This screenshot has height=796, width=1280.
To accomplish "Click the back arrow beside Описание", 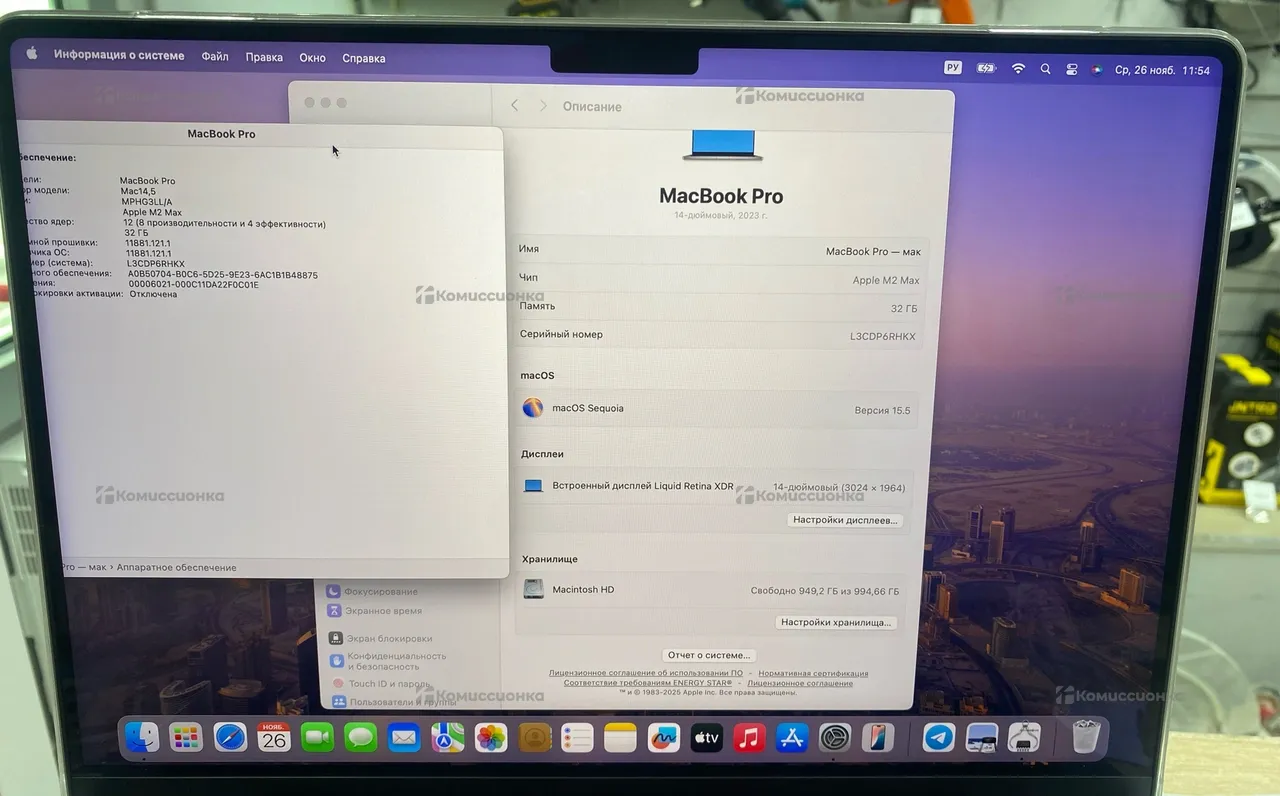I will pos(515,105).
